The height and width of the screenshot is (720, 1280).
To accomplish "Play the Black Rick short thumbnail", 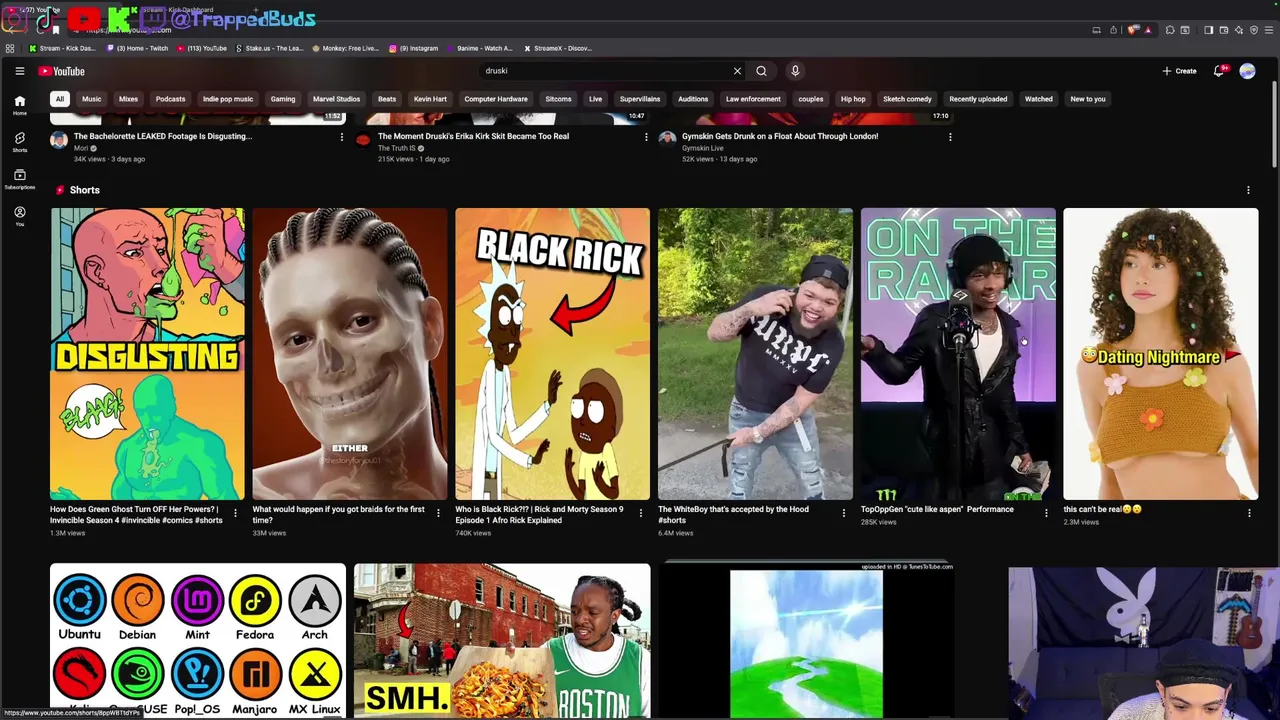I will coord(552,354).
